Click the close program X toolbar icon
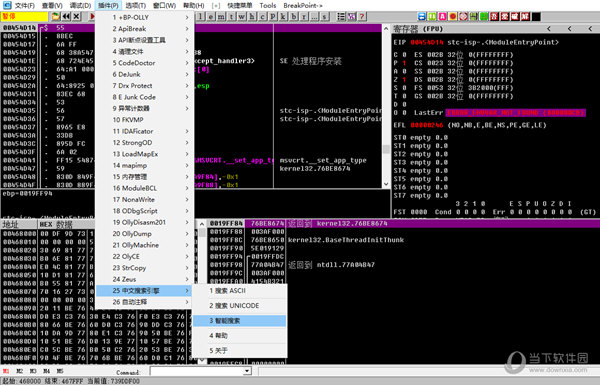Screen dimensions: 600x385 (x=77, y=16)
